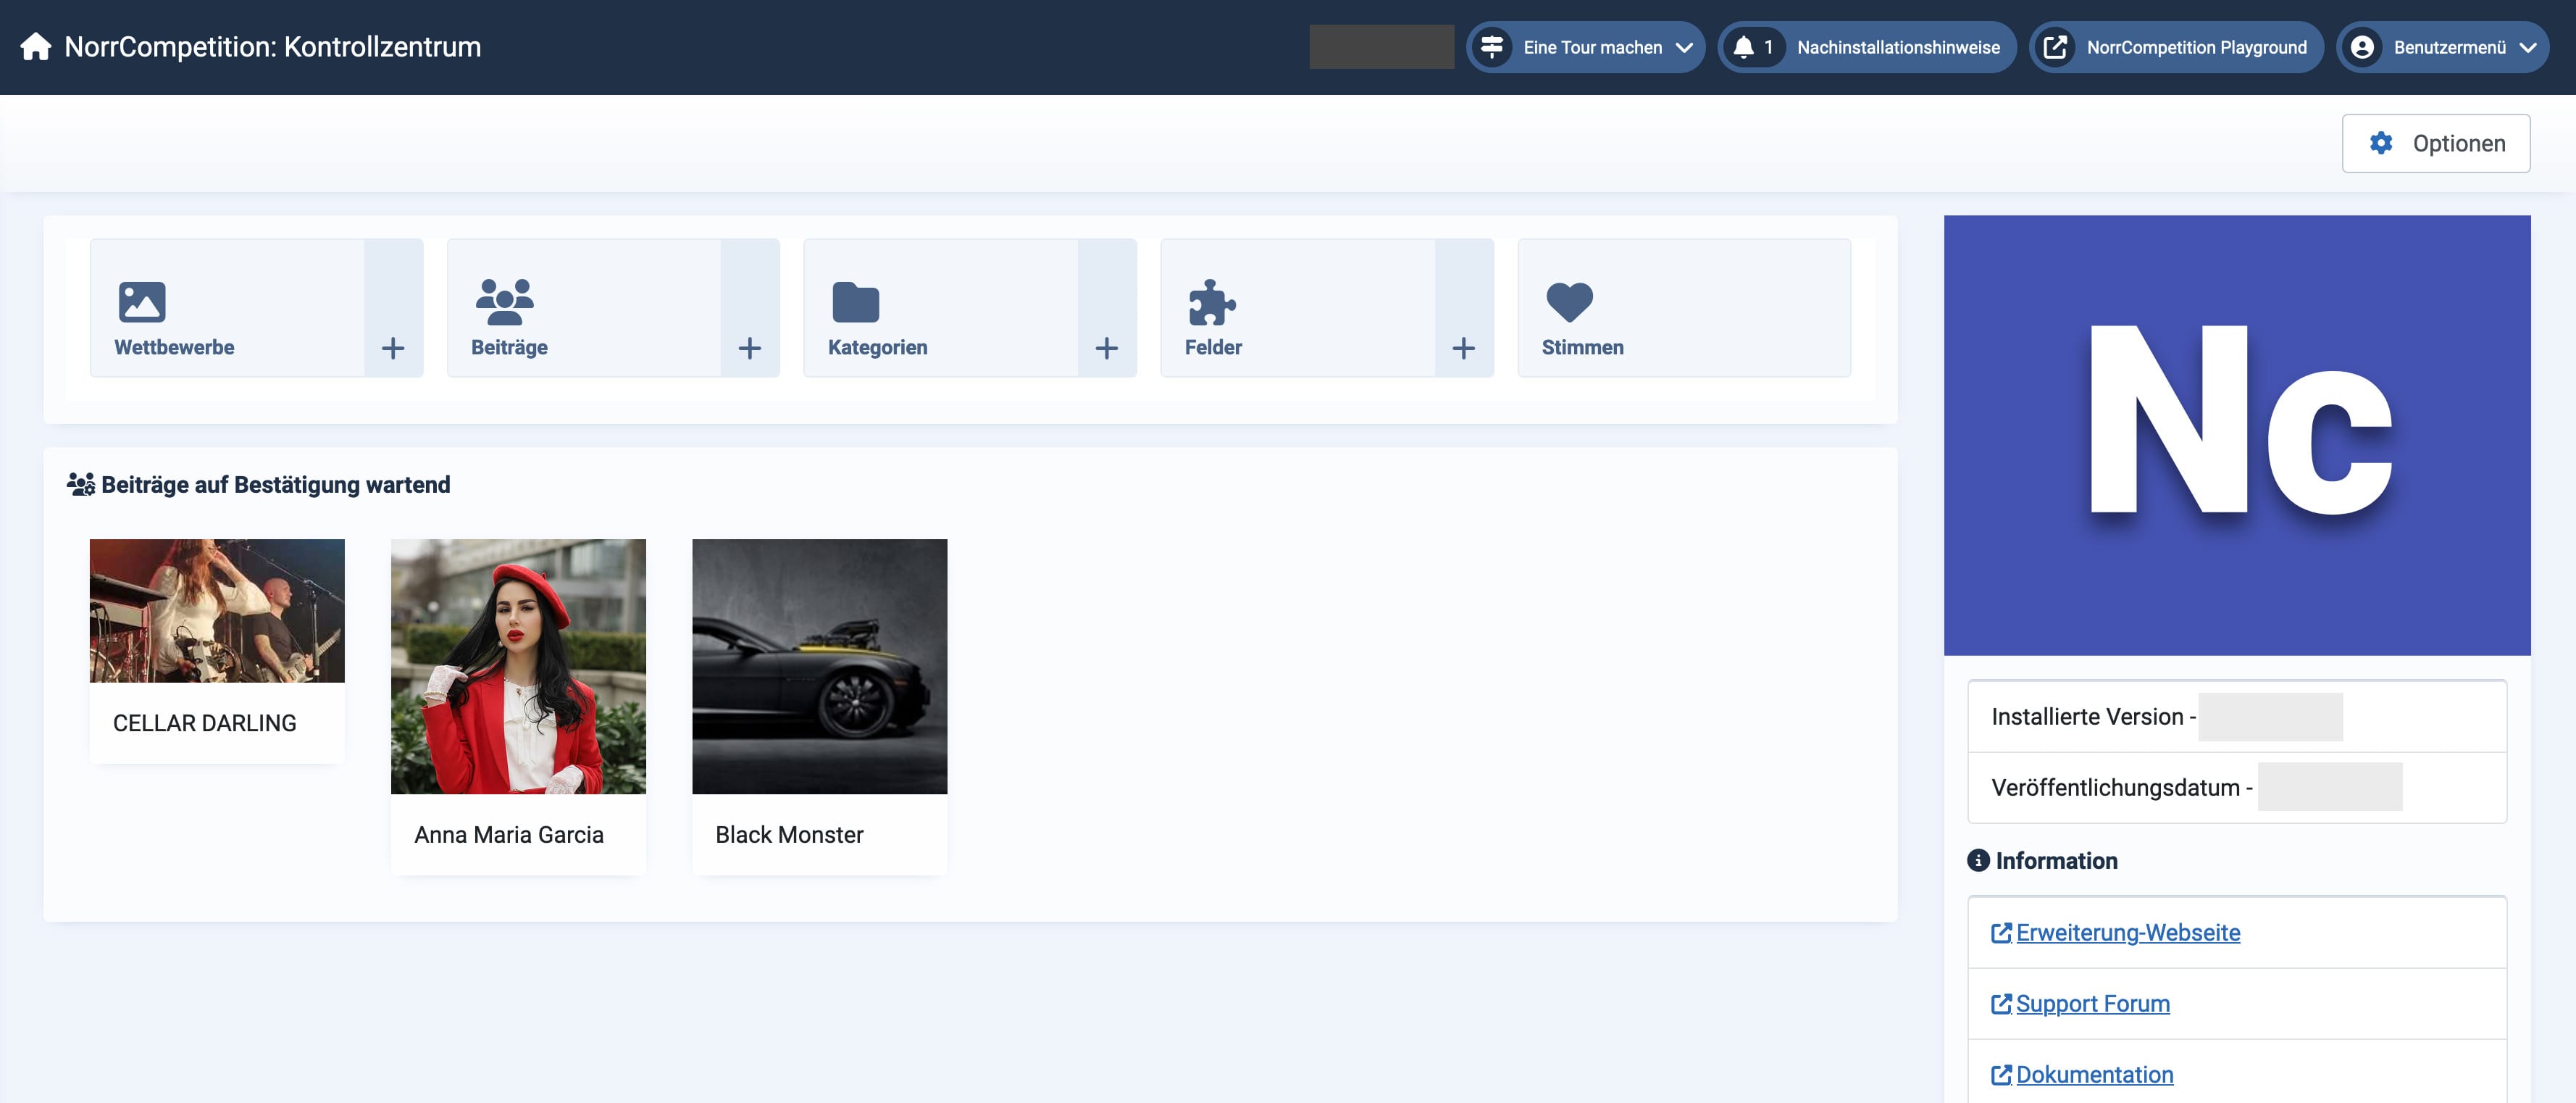Viewport: 2576px width, 1103px height.
Task: Open the Support Forum link
Action: click(x=2092, y=1003)
